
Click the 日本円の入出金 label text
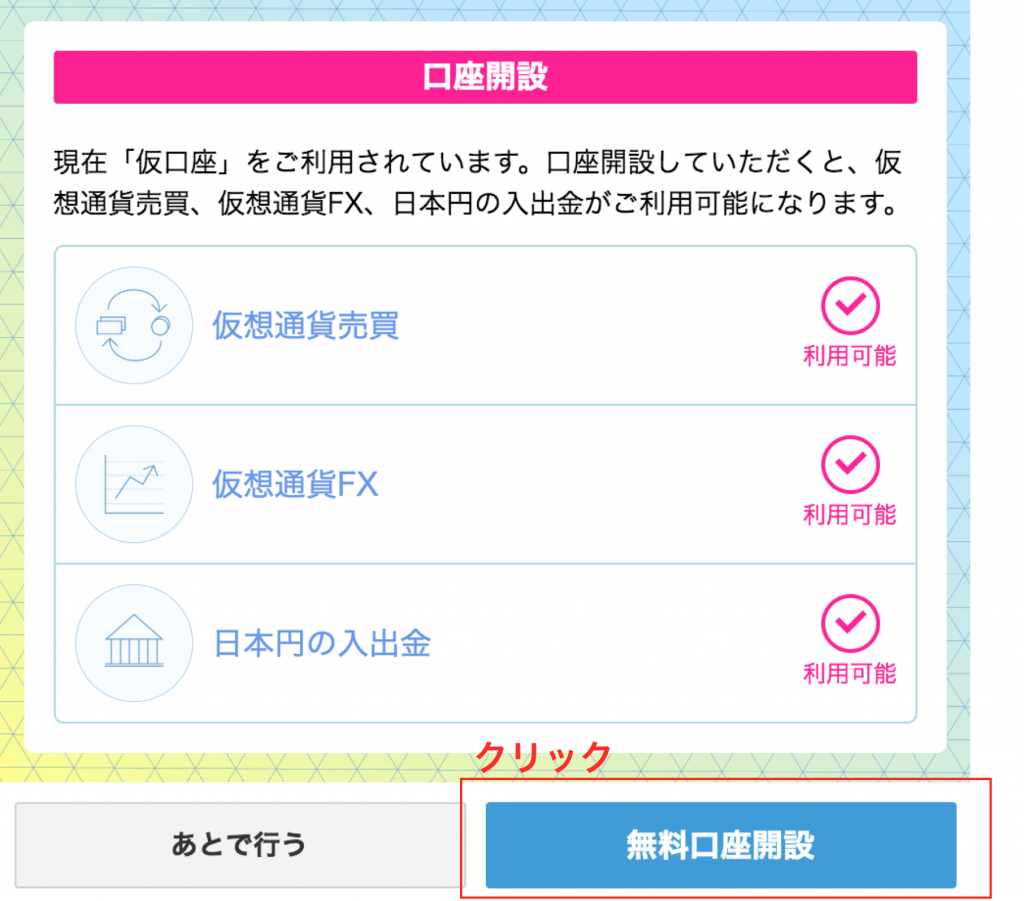pyautogui.click(x=322, y=643)
